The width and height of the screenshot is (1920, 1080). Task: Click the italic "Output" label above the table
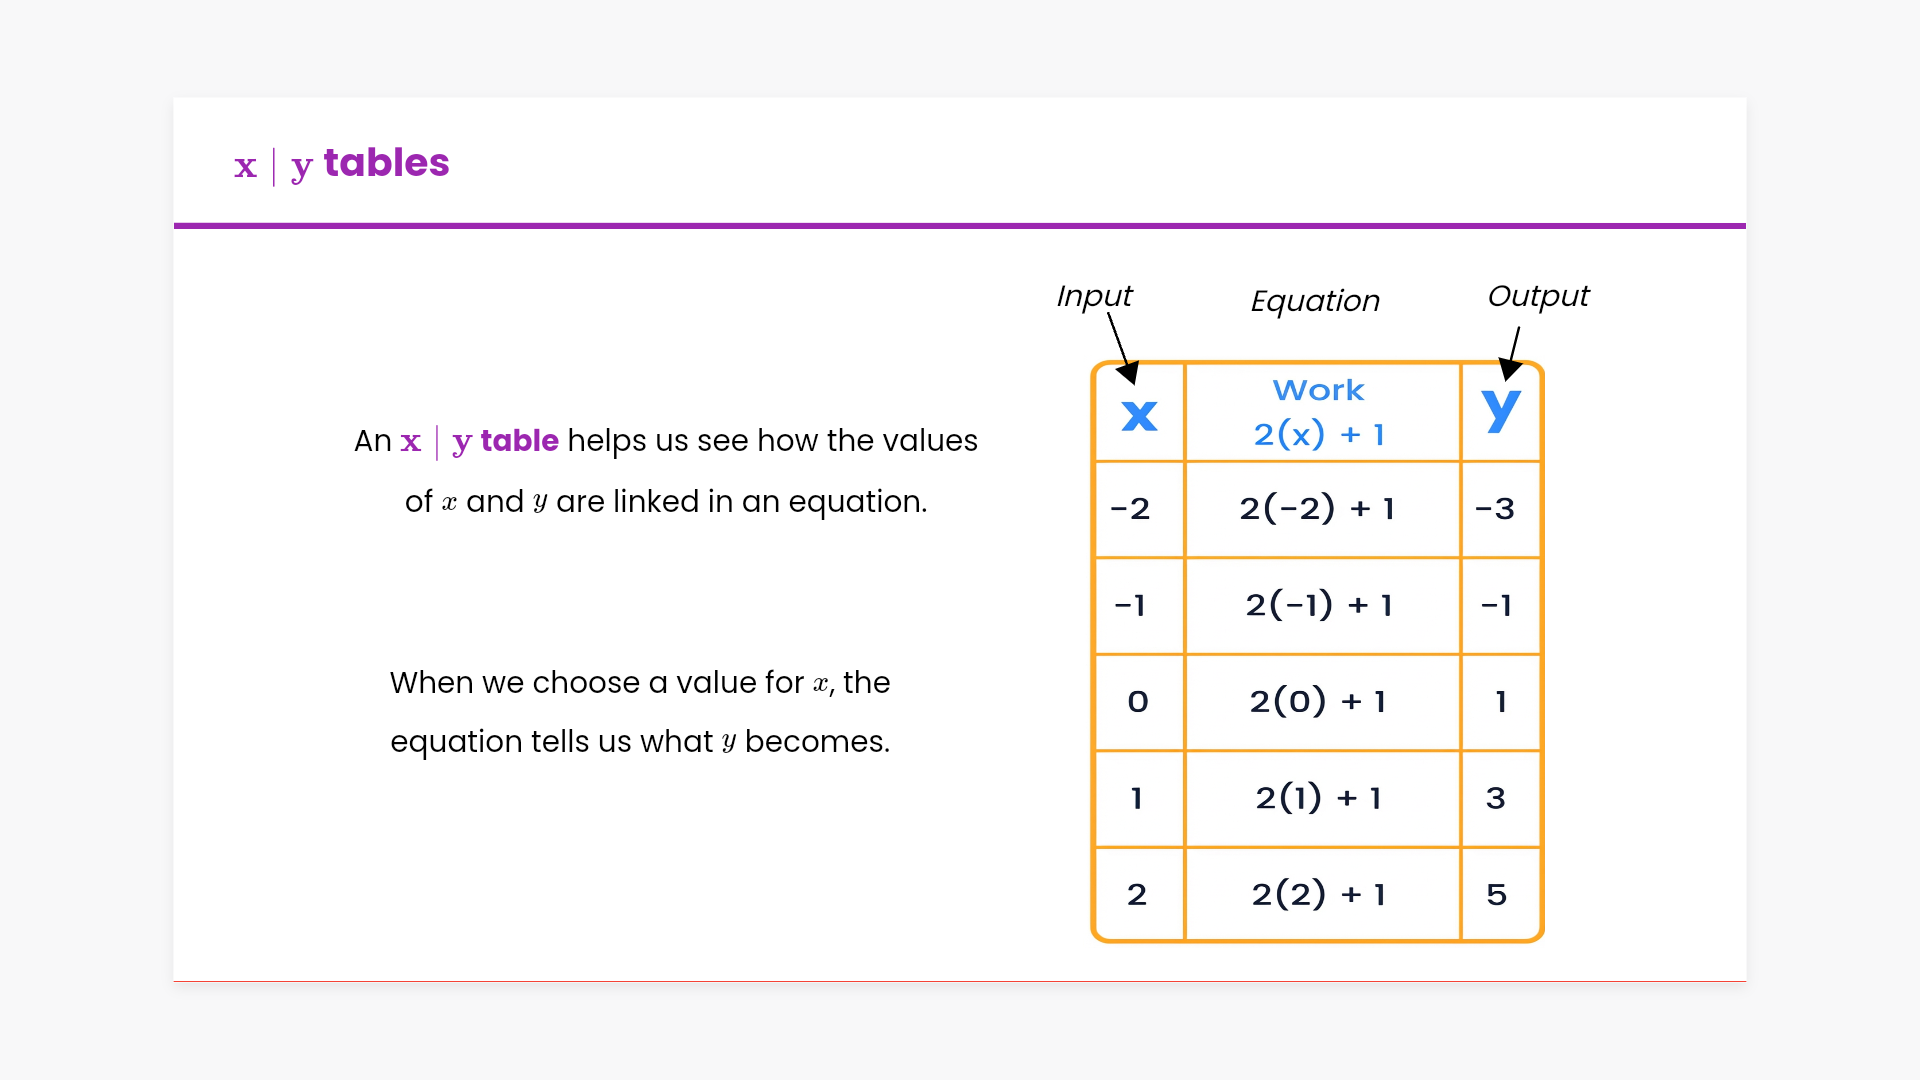click(x=1538, y=296)
